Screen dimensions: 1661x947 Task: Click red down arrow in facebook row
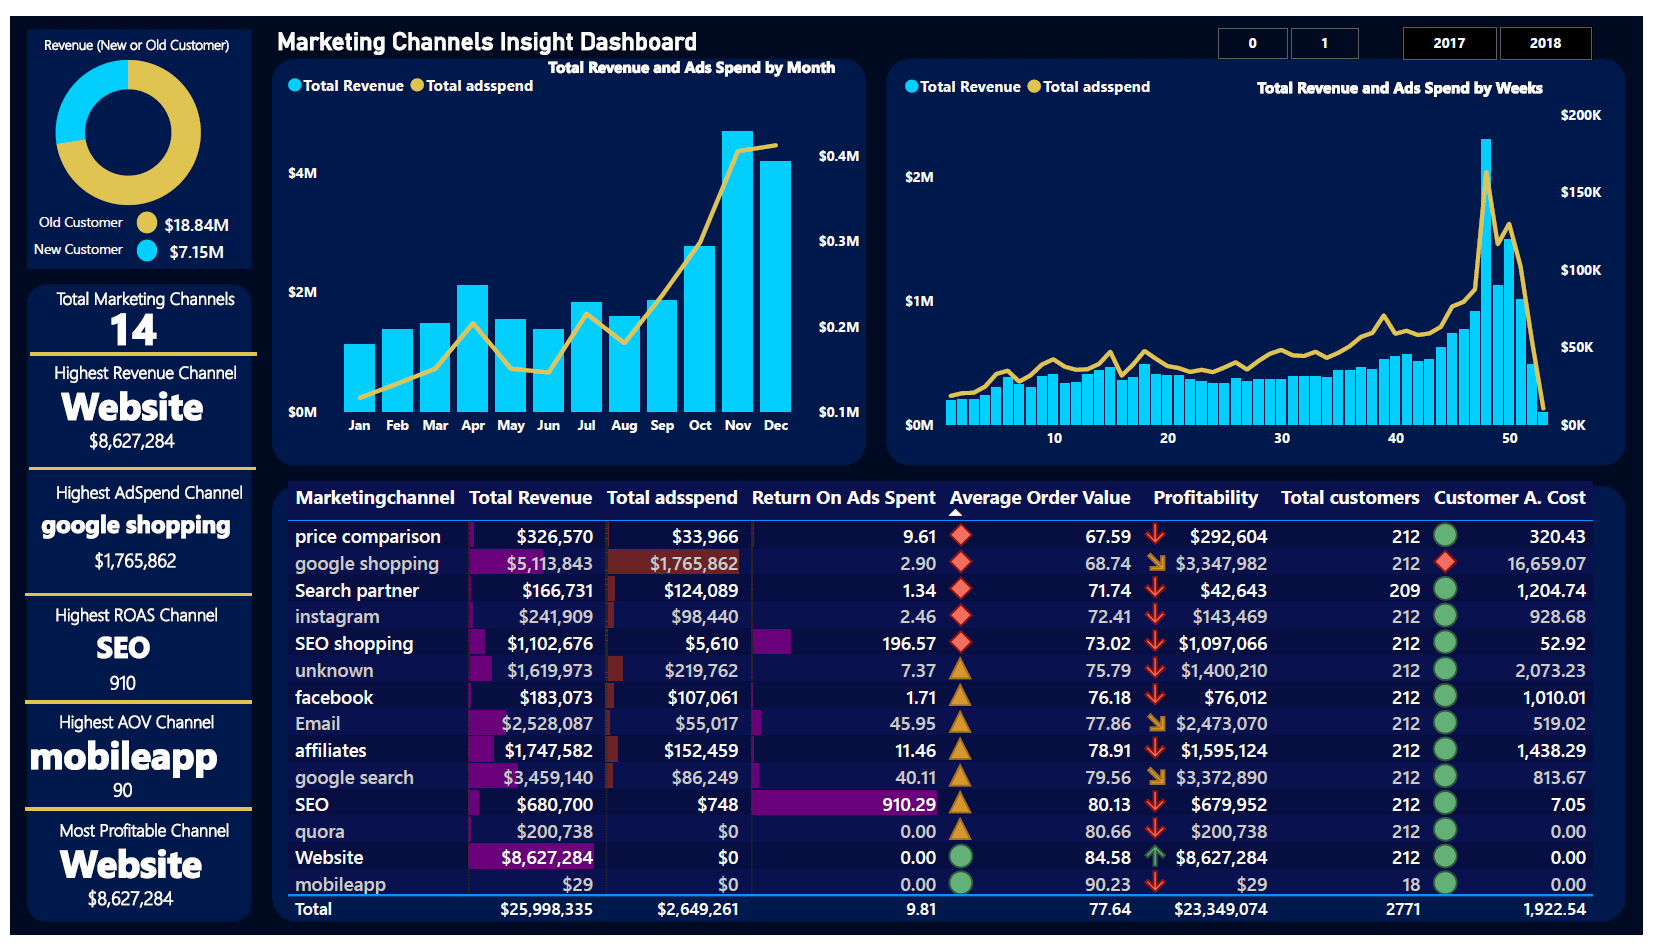(x=1155, y=696)
